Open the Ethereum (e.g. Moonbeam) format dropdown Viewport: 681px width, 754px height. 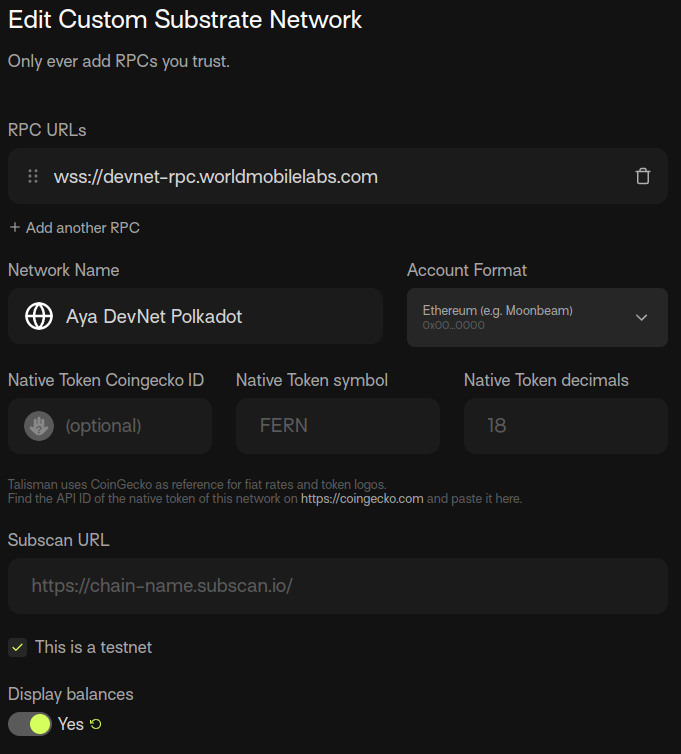click(537, 317)
